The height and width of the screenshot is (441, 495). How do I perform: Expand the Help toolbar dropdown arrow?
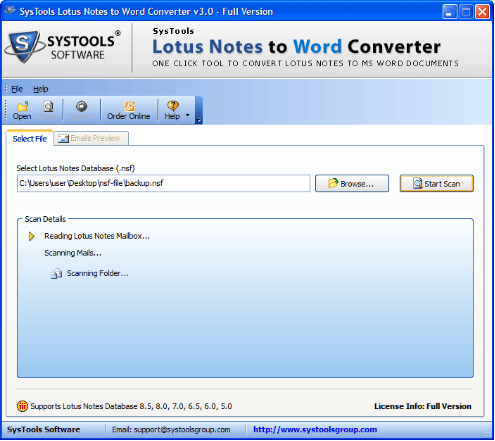point(187,115)
